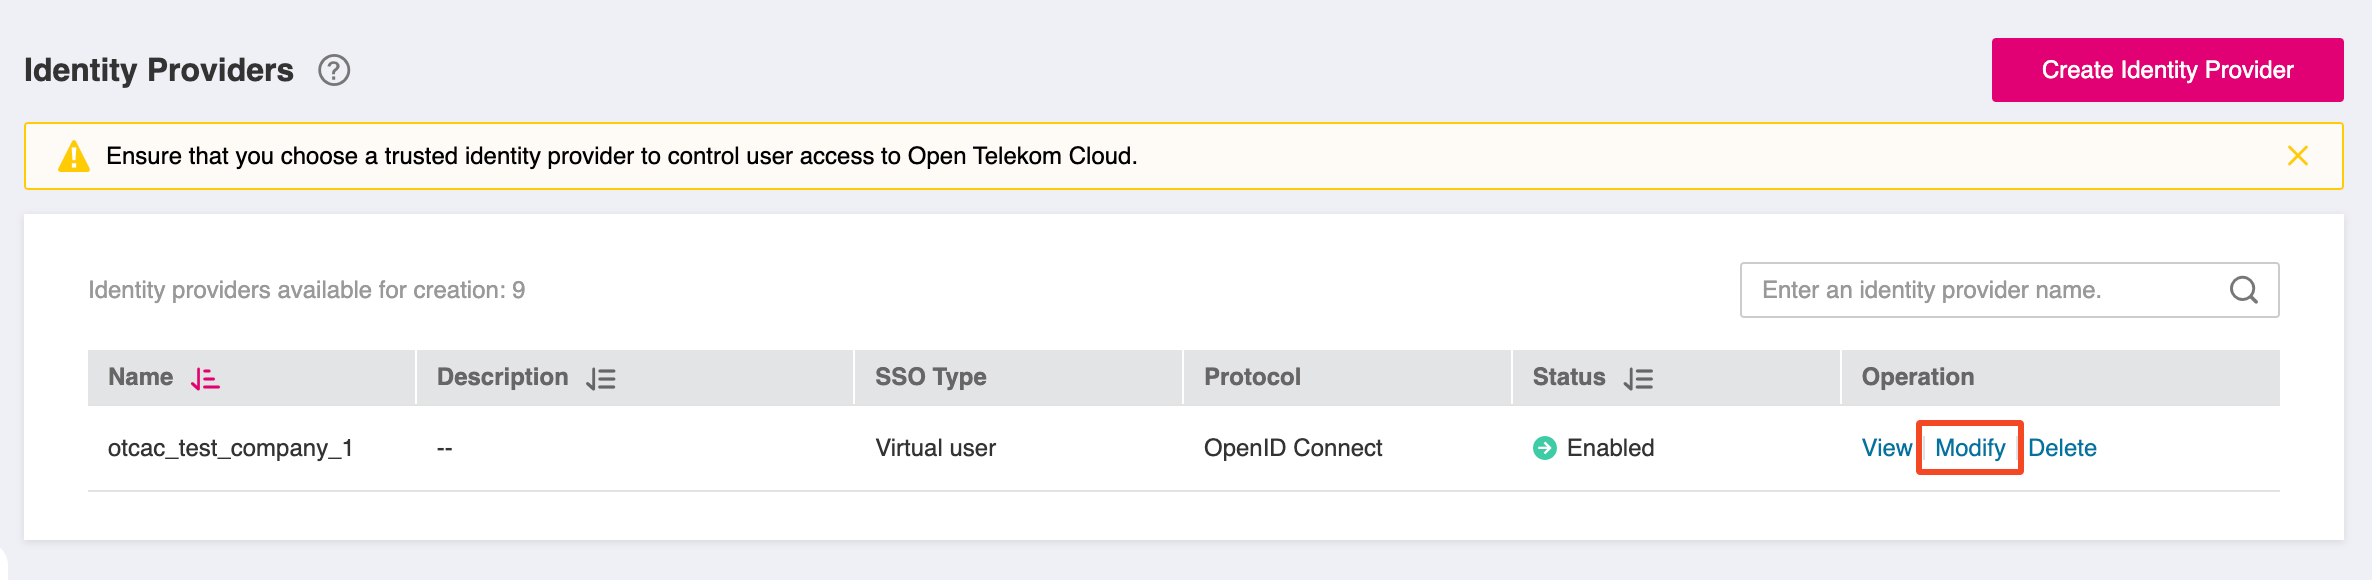The height and width of the screenshot is (580, 2372).
Task: Click the magnifier search icon
Action: 2243,290
